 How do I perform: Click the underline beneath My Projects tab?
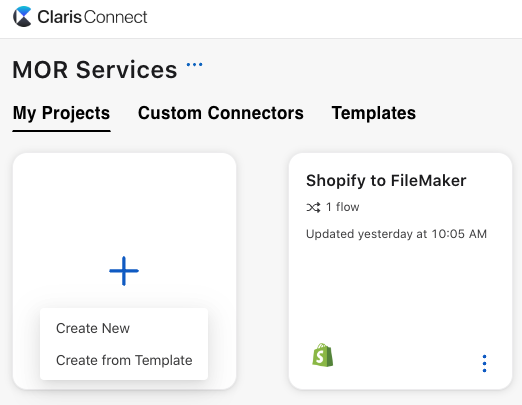coord(61,131)
